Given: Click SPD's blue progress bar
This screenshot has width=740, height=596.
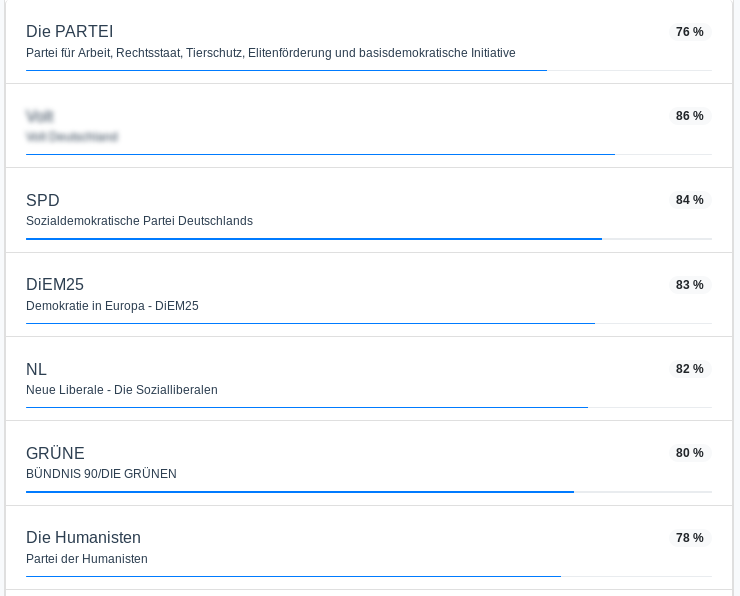Looking at the screenshot, I should (x=369, y=239).
